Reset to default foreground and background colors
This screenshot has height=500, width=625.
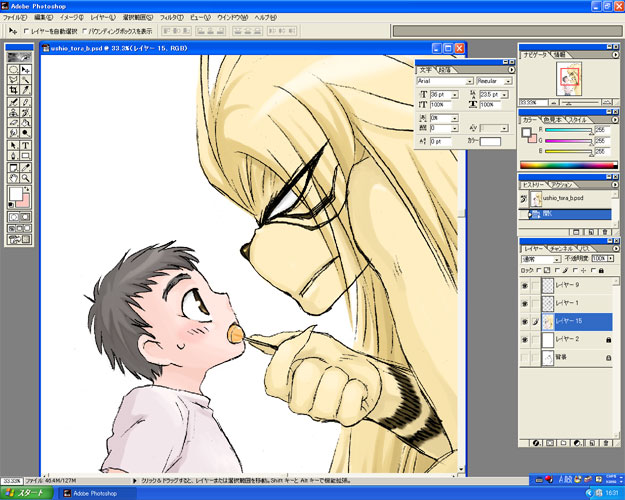point(11,205)
